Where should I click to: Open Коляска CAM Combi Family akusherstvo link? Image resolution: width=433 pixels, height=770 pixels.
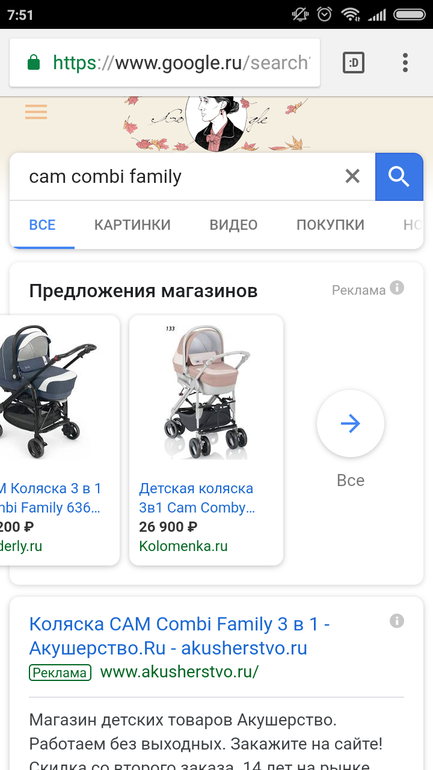click(179, 636)
